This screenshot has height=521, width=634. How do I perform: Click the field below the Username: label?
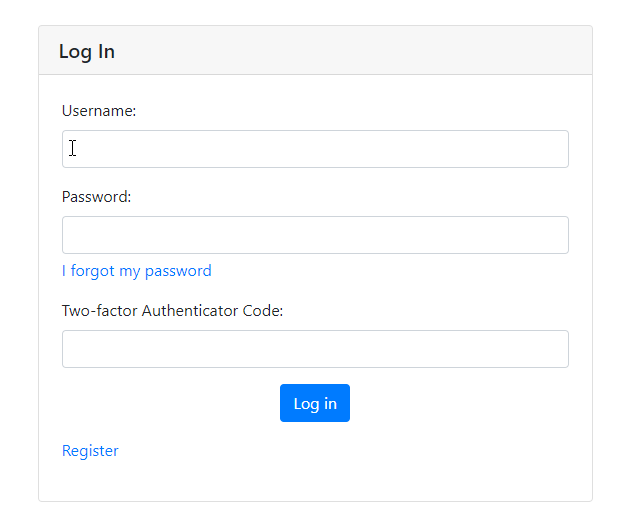(x=315, y=149)
